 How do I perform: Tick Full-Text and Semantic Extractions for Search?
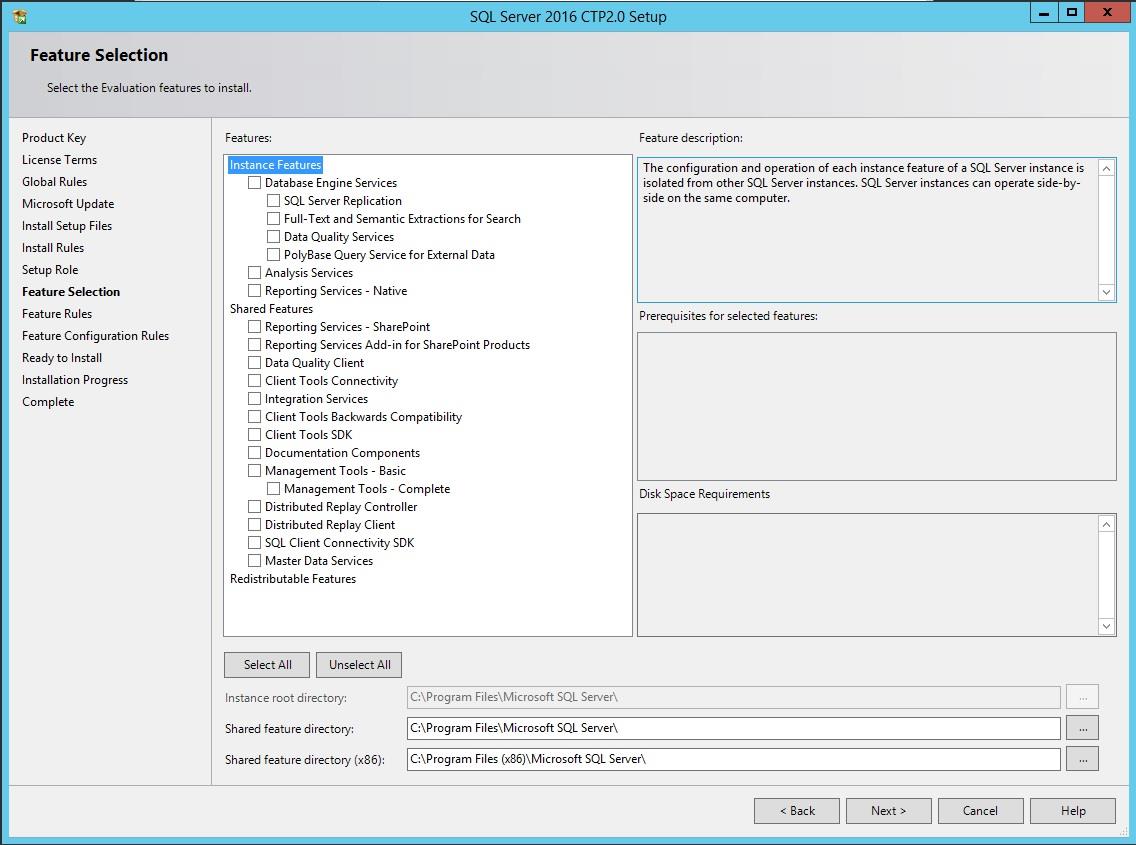click(273, 219)
